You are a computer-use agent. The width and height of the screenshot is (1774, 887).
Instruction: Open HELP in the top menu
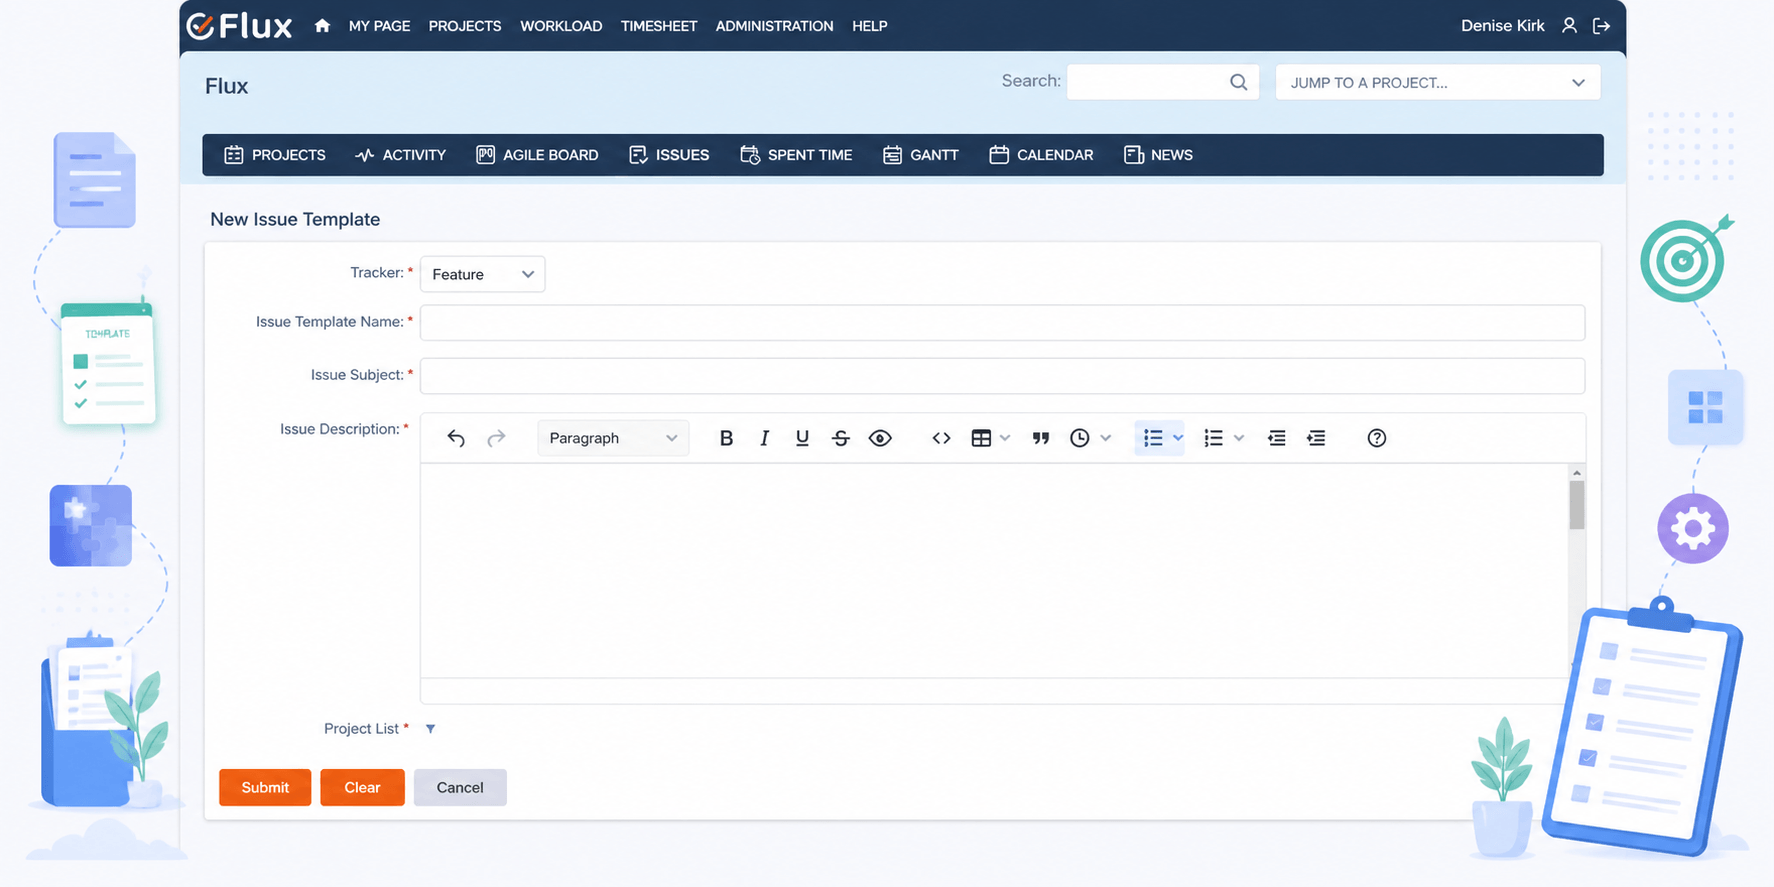click(x=870, y=26)
